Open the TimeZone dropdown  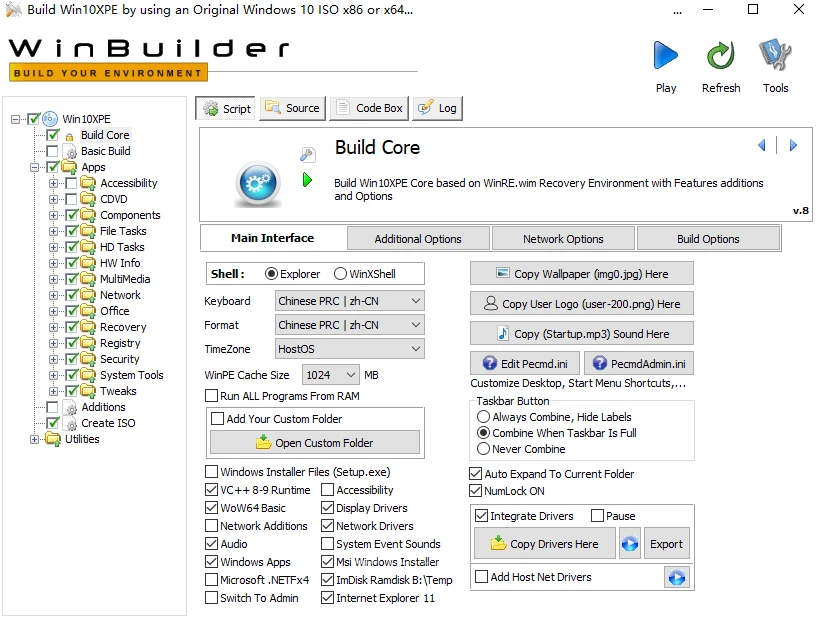click(x=349, y=349)
